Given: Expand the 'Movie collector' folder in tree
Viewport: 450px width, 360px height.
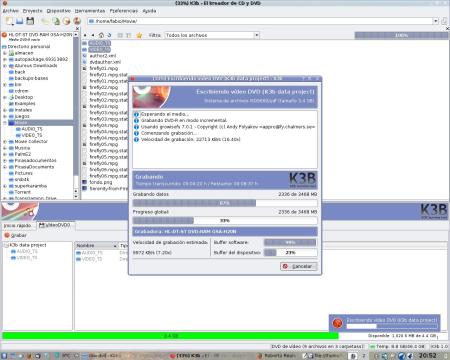Looking at the screenshot, I should [5, 142].
